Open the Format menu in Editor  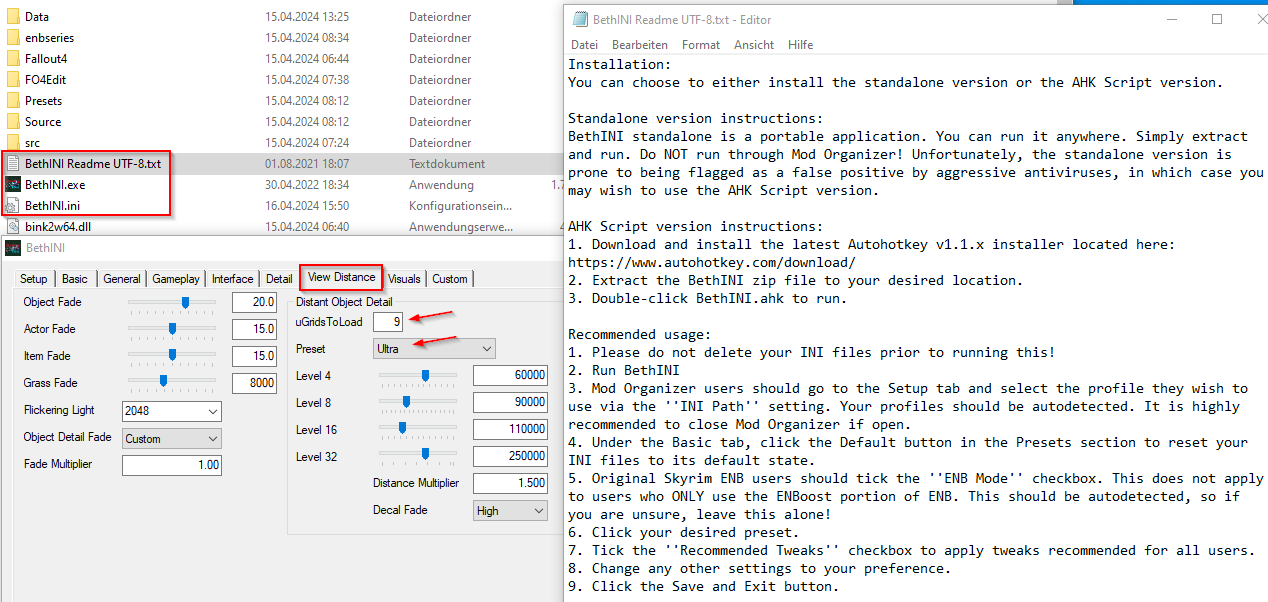pyautogui.click(x=701, y=45)
